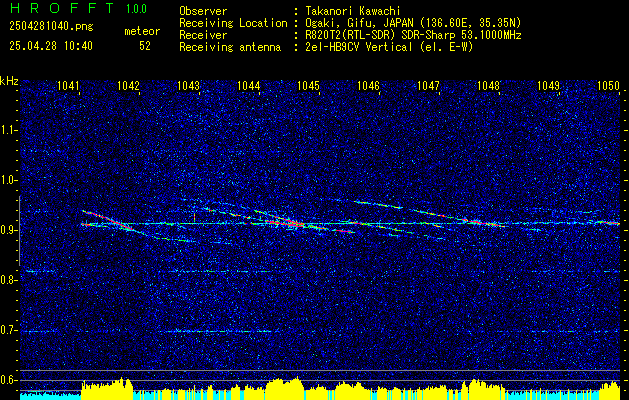Click the date stamp 25.04.28 10:40
The height and width of the screenshot is (400, 629).
pyautogui.click(x=51, y=46)
